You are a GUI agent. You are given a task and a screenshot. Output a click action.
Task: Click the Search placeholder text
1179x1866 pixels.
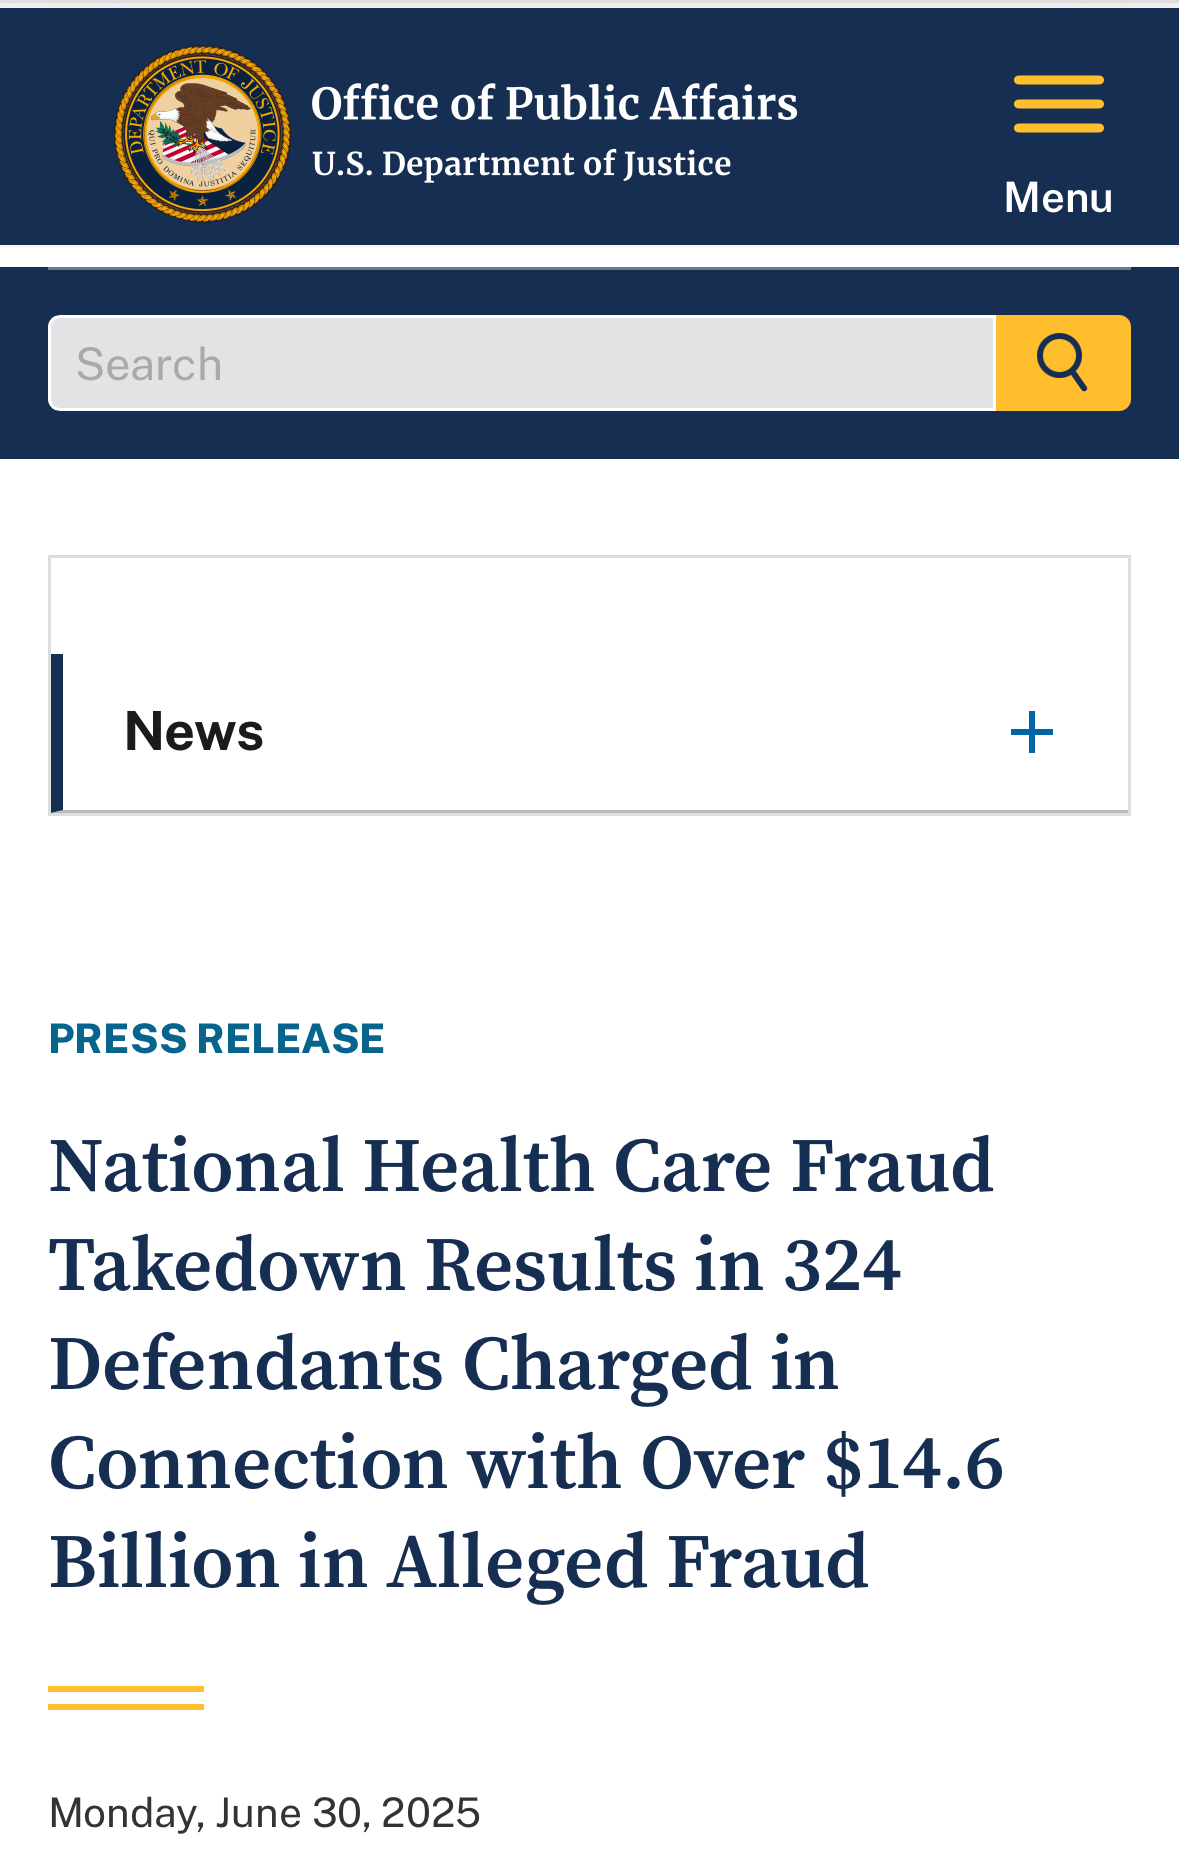coord(149,364)
